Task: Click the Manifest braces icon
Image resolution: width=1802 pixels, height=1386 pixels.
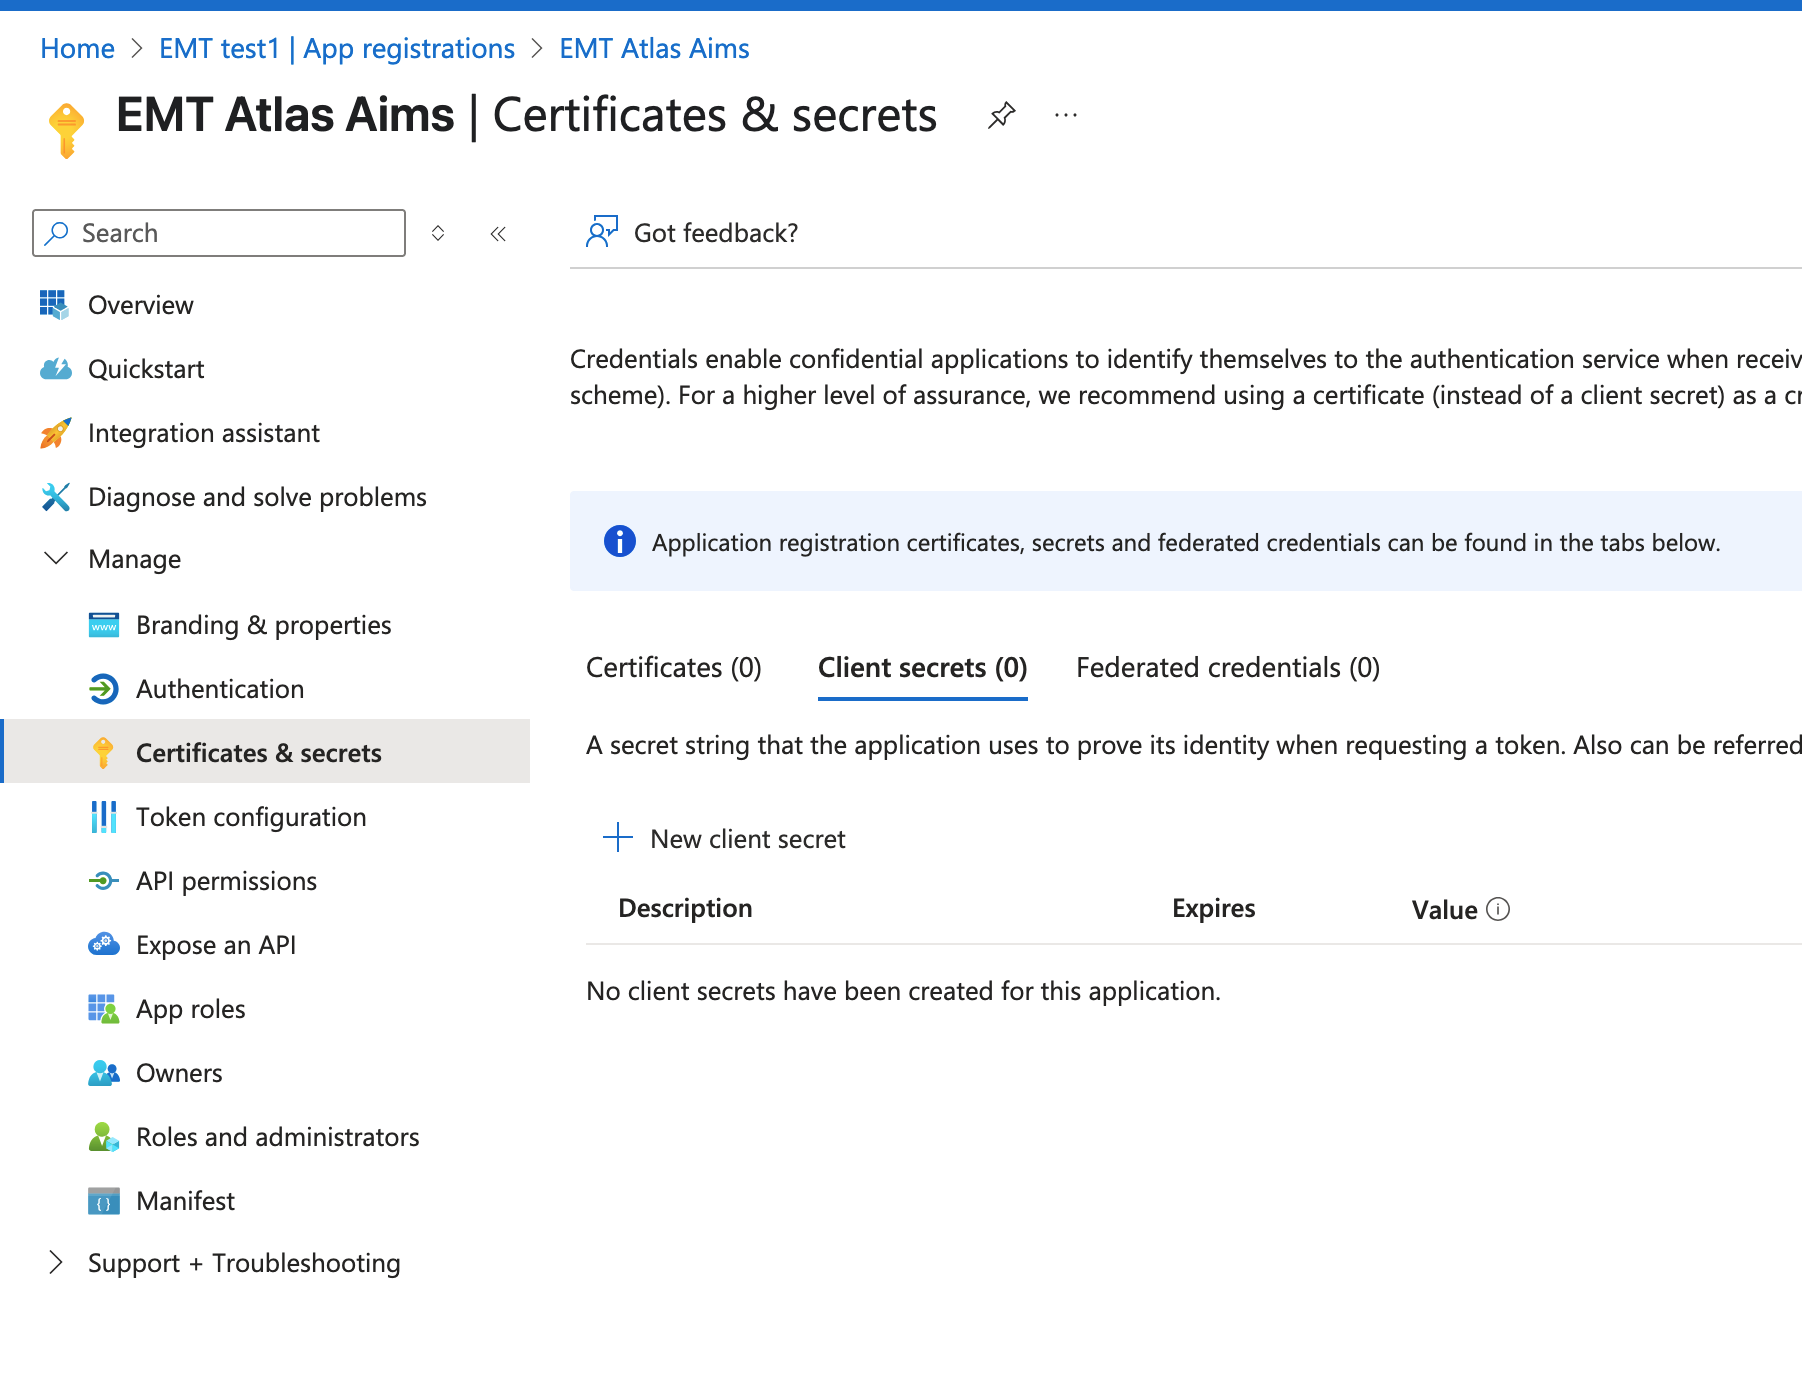Action: [103, 1201]
